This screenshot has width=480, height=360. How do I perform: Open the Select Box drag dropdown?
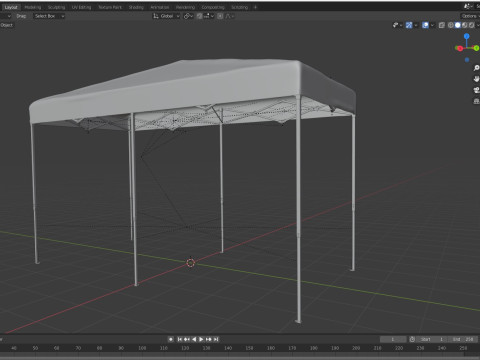click(49, 16)
